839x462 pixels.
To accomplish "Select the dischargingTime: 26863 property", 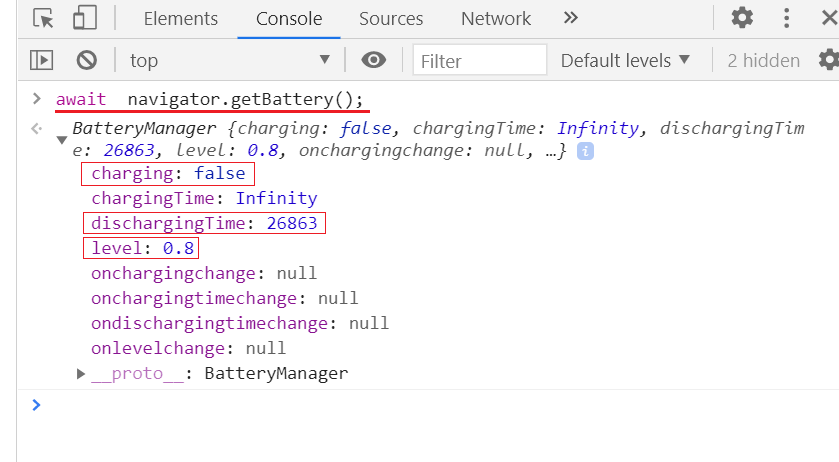I will (x=204, y=223).
